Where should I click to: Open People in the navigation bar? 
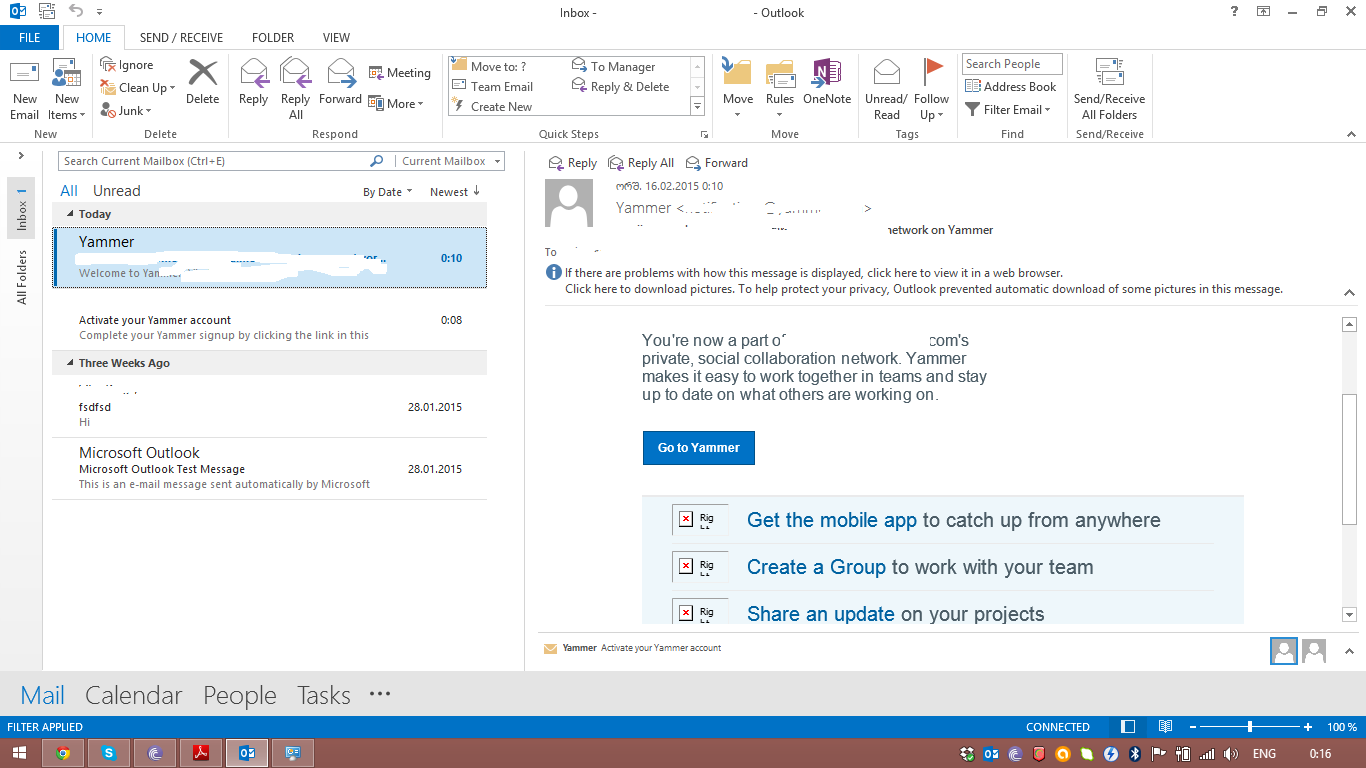240,695
